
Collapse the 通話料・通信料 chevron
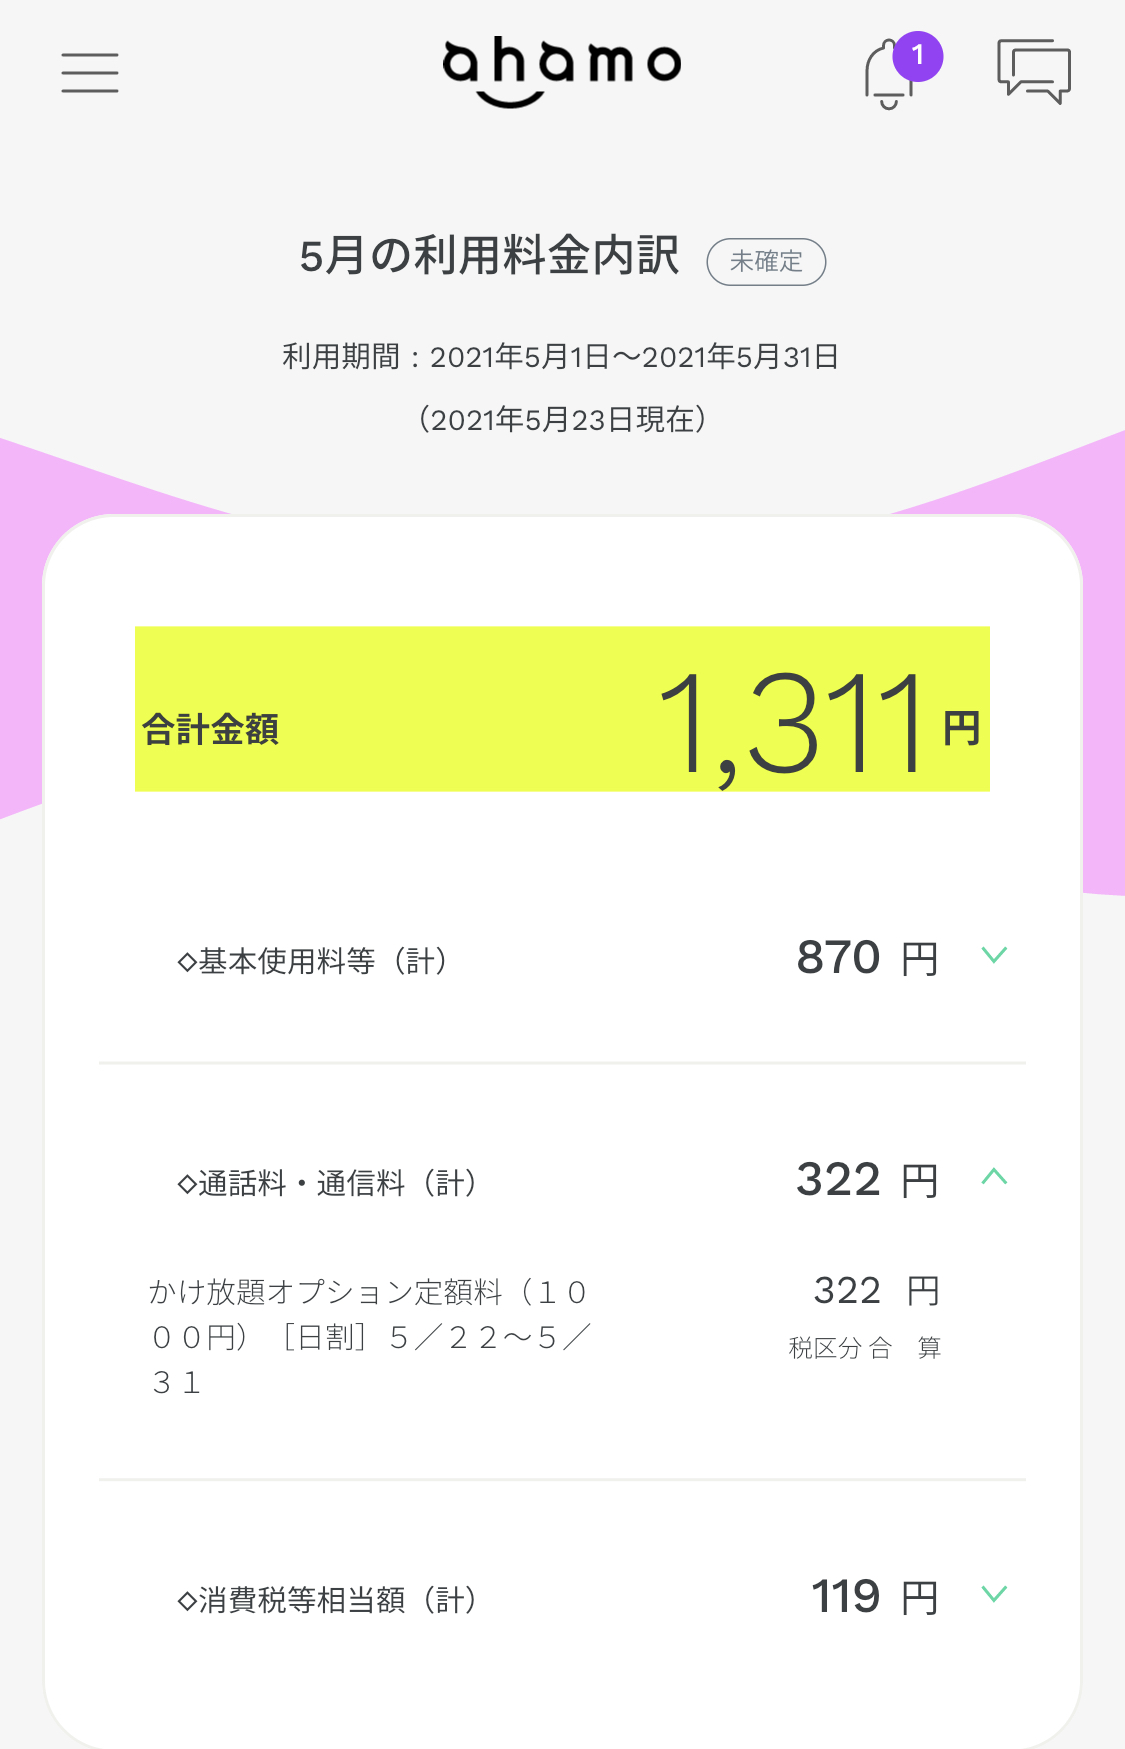[x=994, y=1177]
